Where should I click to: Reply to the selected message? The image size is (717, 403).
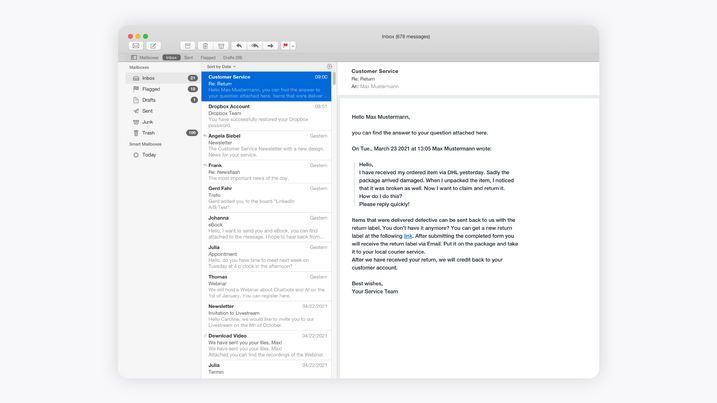pyautogui.click(x=239, y=46)
